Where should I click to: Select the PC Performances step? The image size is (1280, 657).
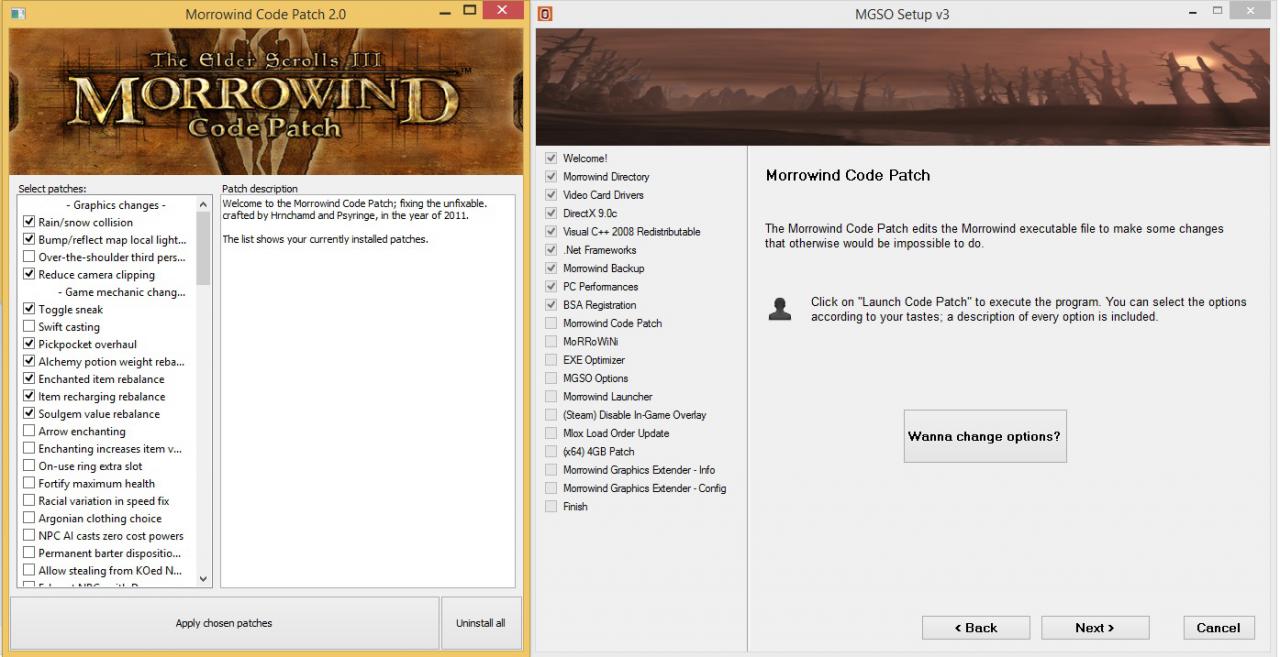(591, 287)
